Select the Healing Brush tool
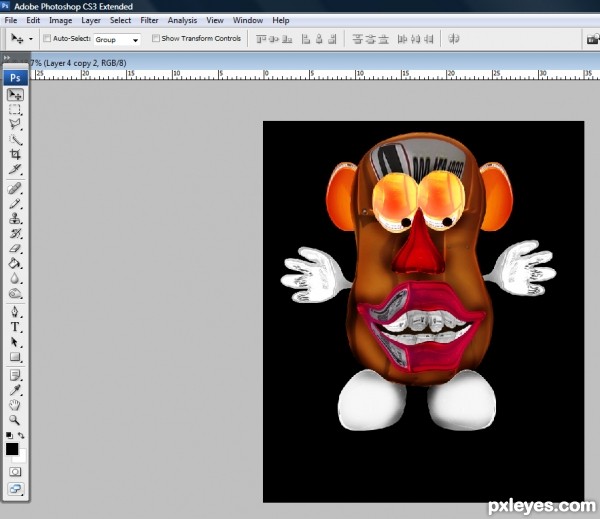This screenshot has height=519, width=600. (15, 188)
